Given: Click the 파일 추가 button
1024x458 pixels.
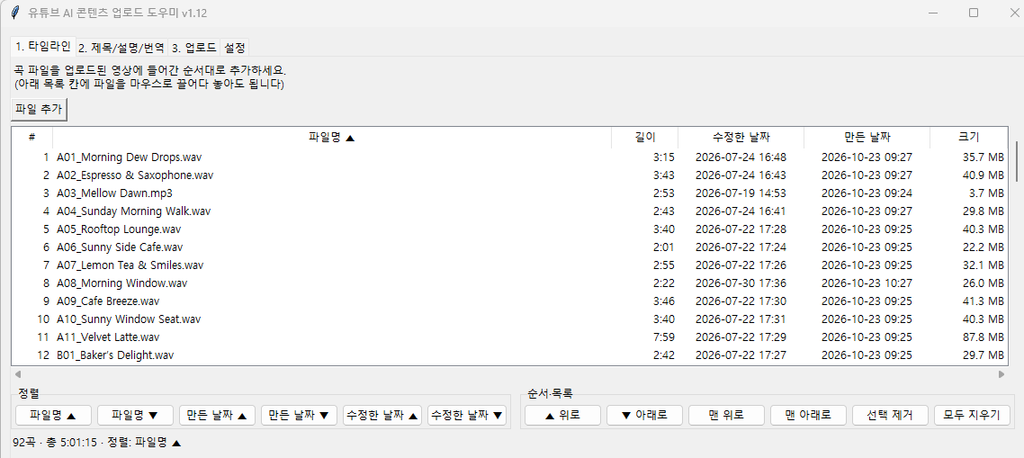Looking at the screenshot, I should 39,109.
